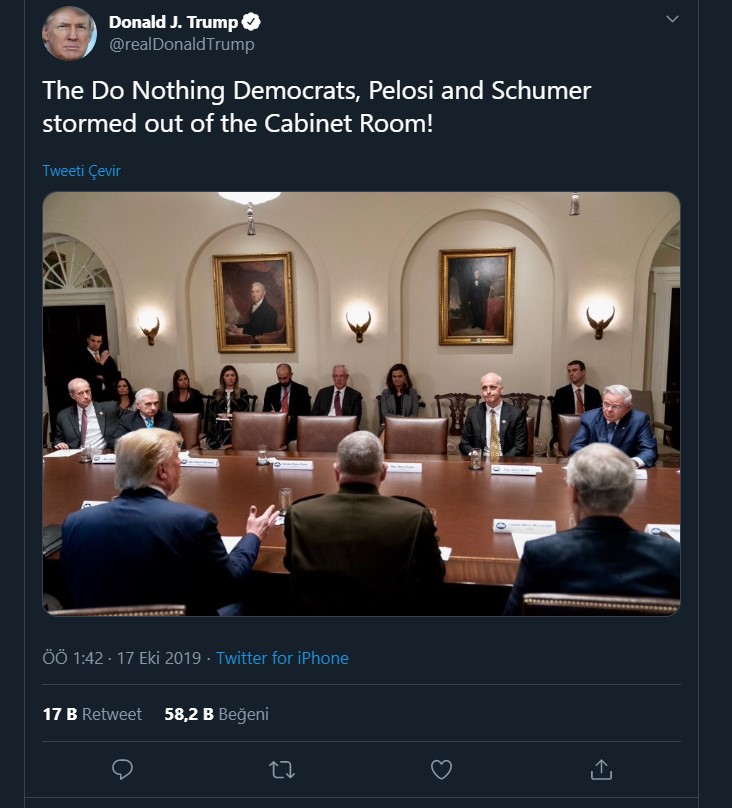Translate tweet via Tweeti Çevir

(x=81, y=171)
